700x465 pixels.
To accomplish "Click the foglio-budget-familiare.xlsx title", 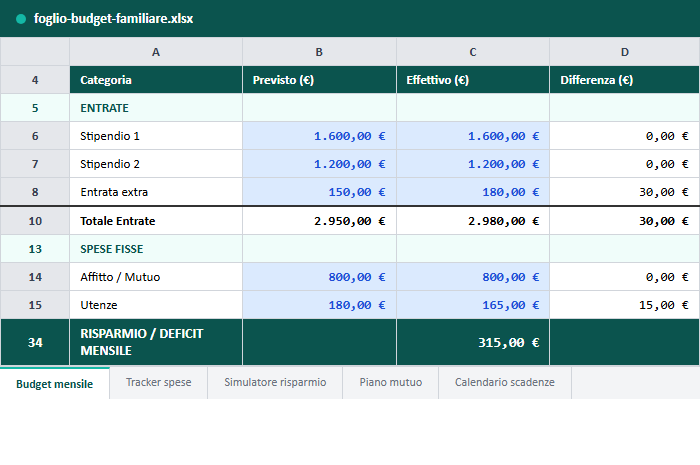I will point(113,18).
